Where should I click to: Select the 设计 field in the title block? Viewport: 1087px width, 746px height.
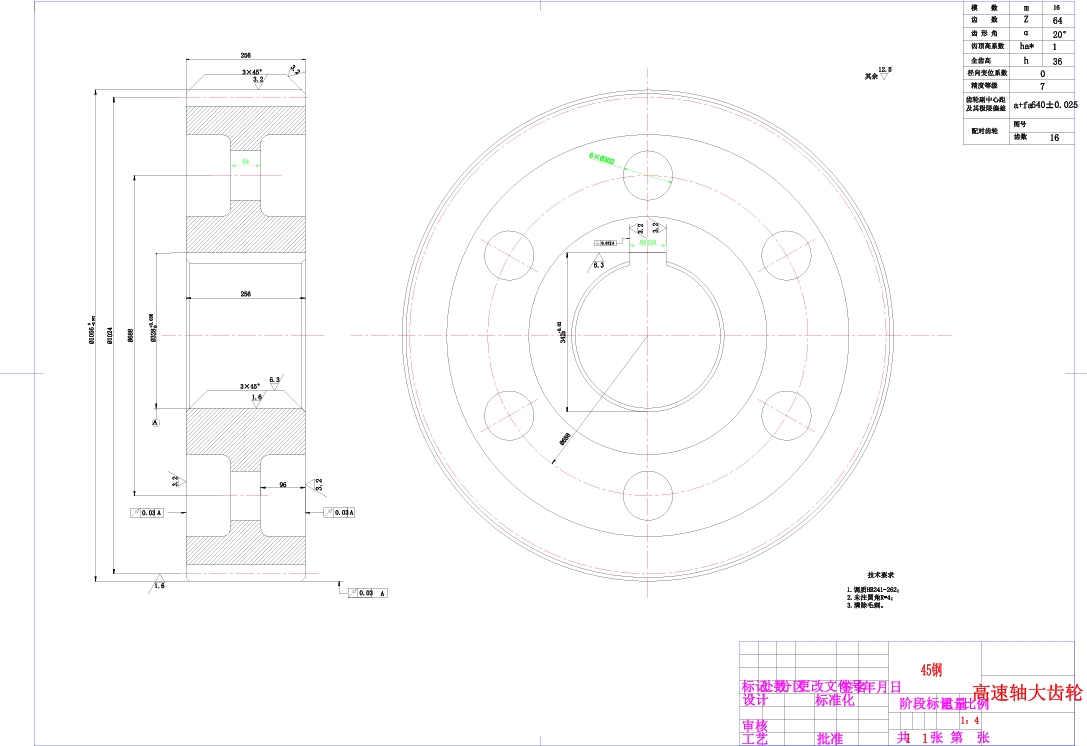[x=754, y=699]
